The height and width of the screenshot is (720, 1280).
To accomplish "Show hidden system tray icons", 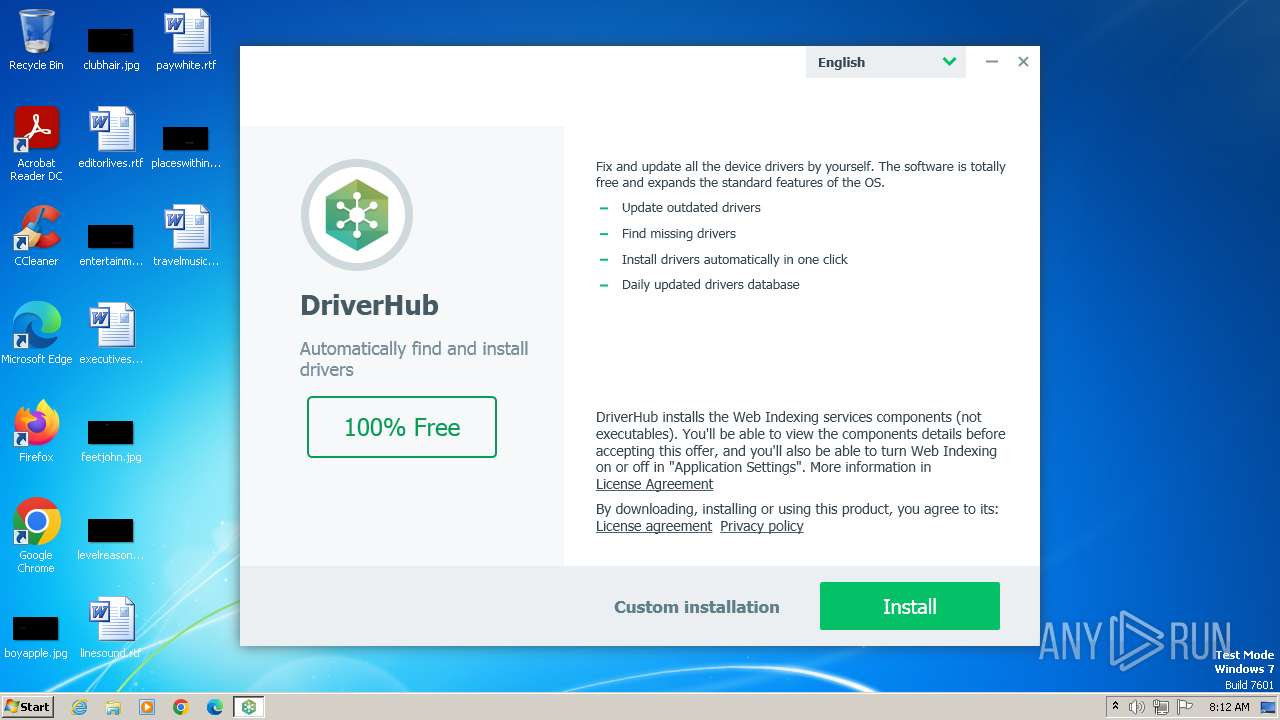I will tap(1115, 707).
